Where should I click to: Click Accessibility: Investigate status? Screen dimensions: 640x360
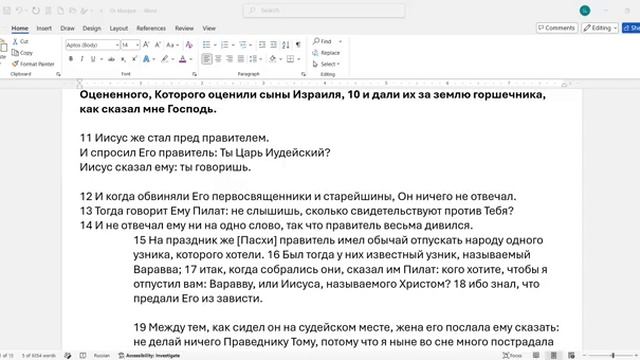[149, 356]
